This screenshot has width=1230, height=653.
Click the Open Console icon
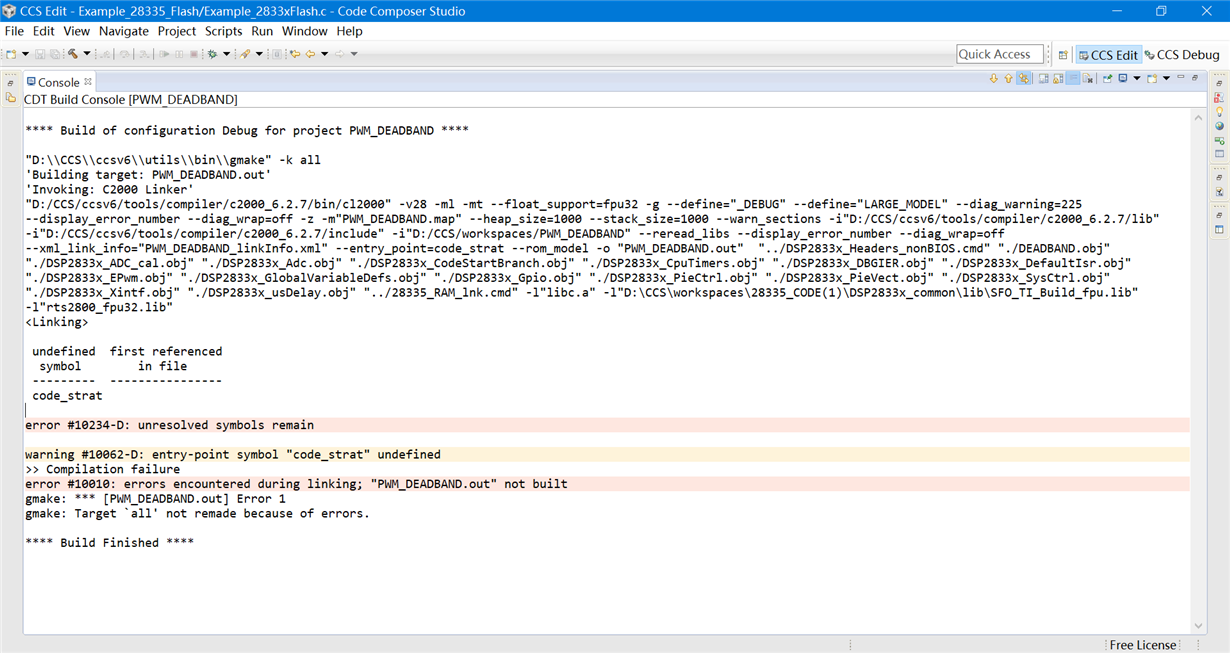(1152, 79)
